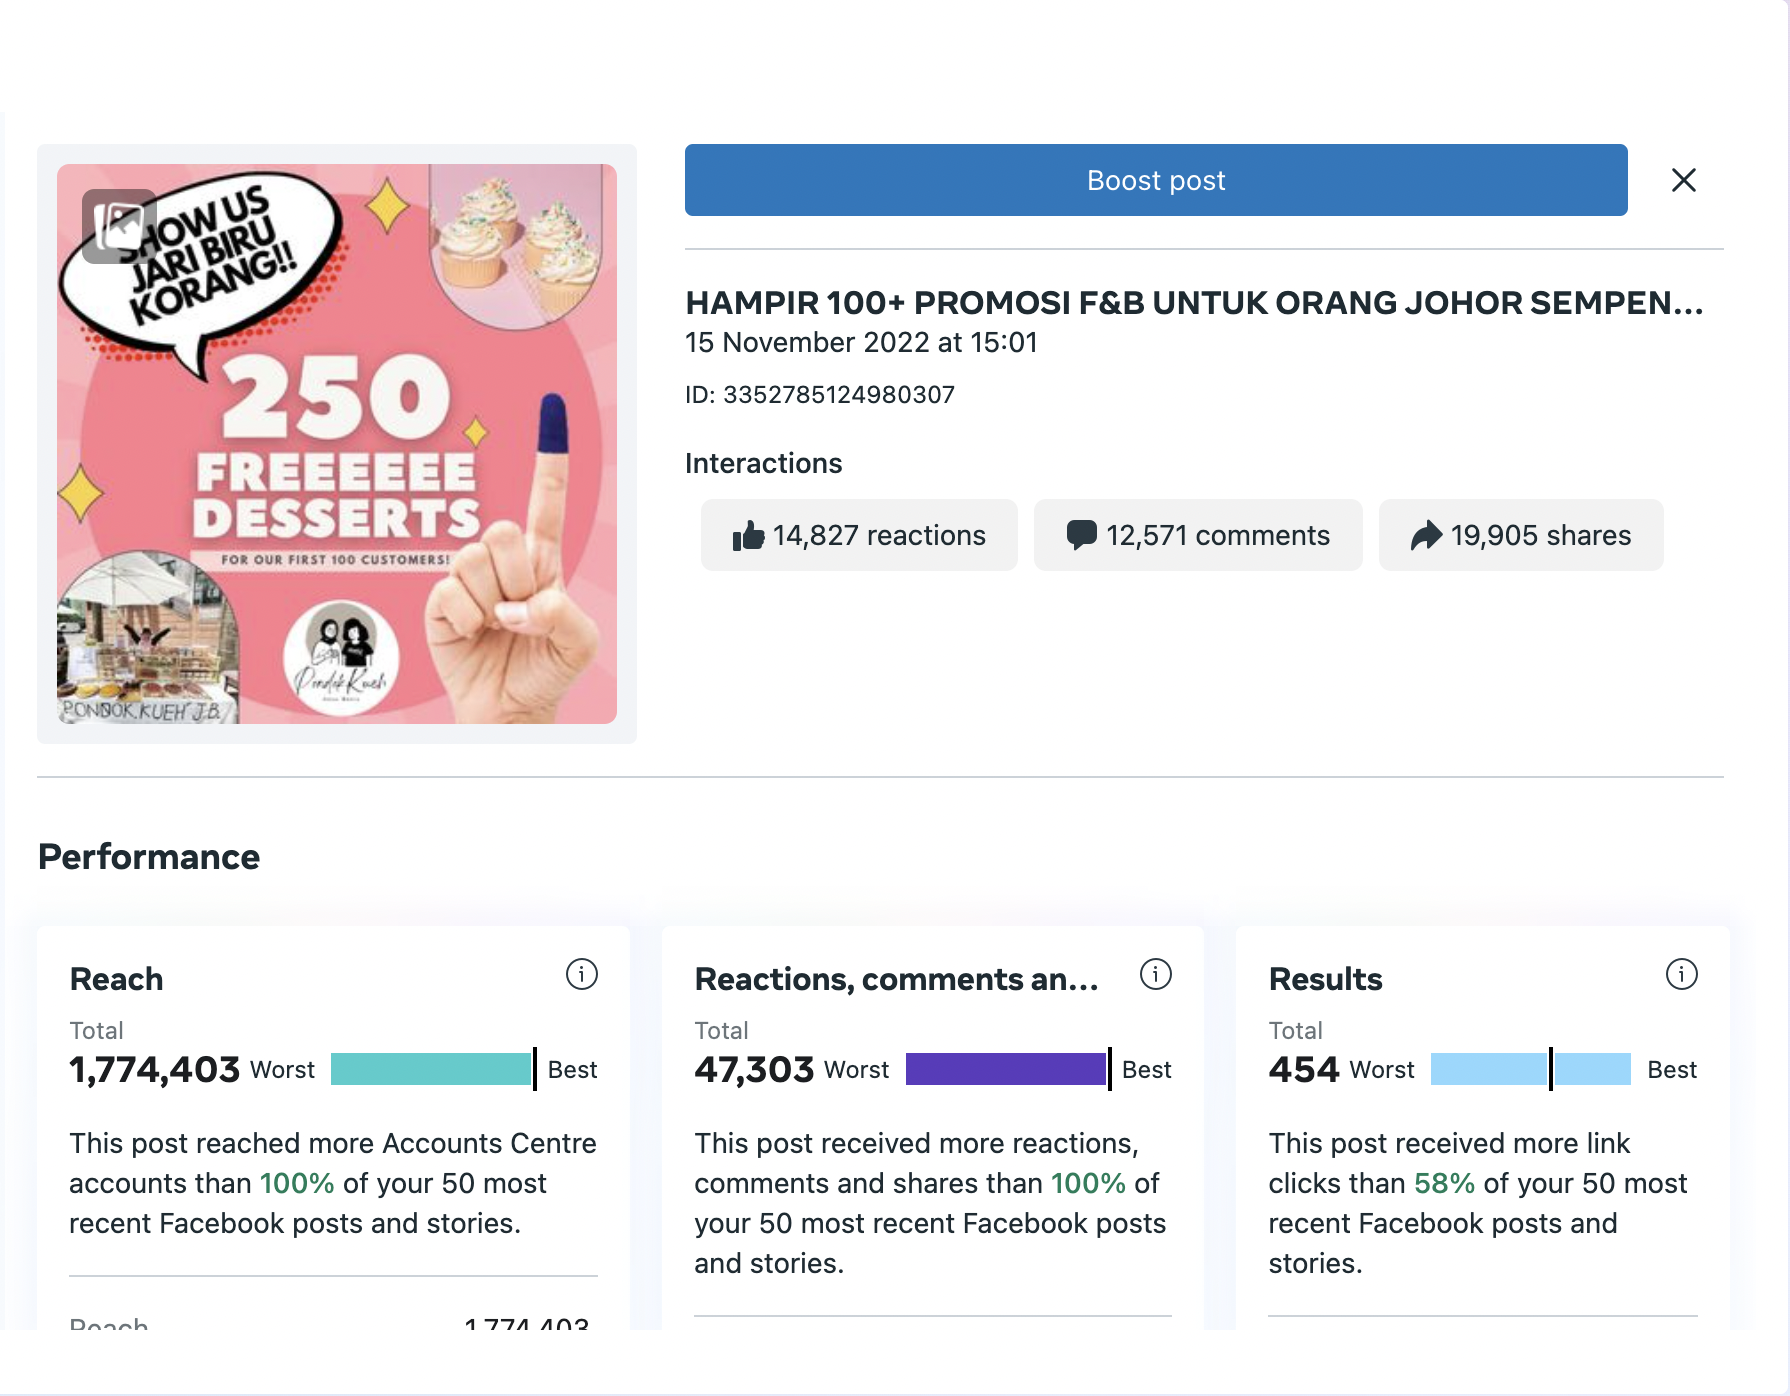The height and width of the screenshot is (1396, 1790).
Task: Click the post ID number text
Action: pos(839,395)
